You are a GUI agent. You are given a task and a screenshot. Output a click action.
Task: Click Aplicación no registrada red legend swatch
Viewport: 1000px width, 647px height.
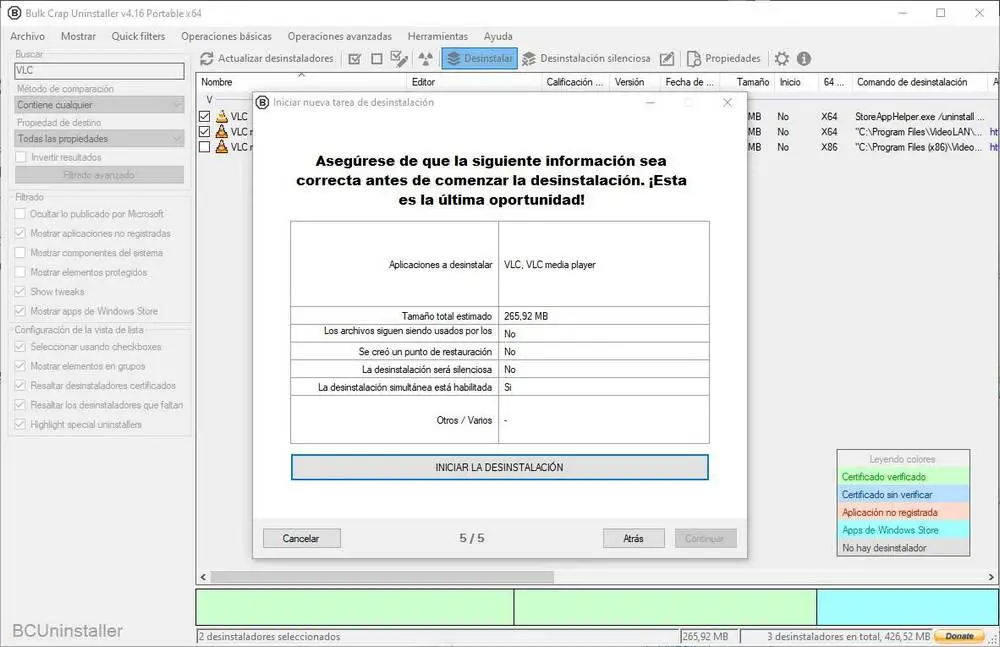[903, 512]
